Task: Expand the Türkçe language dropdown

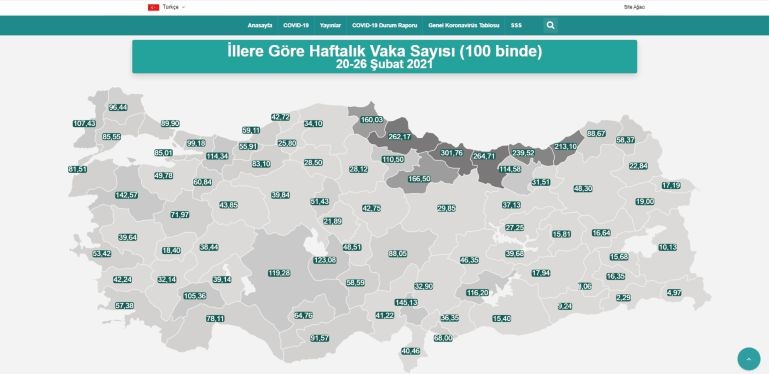Action: tap(174, 7)
